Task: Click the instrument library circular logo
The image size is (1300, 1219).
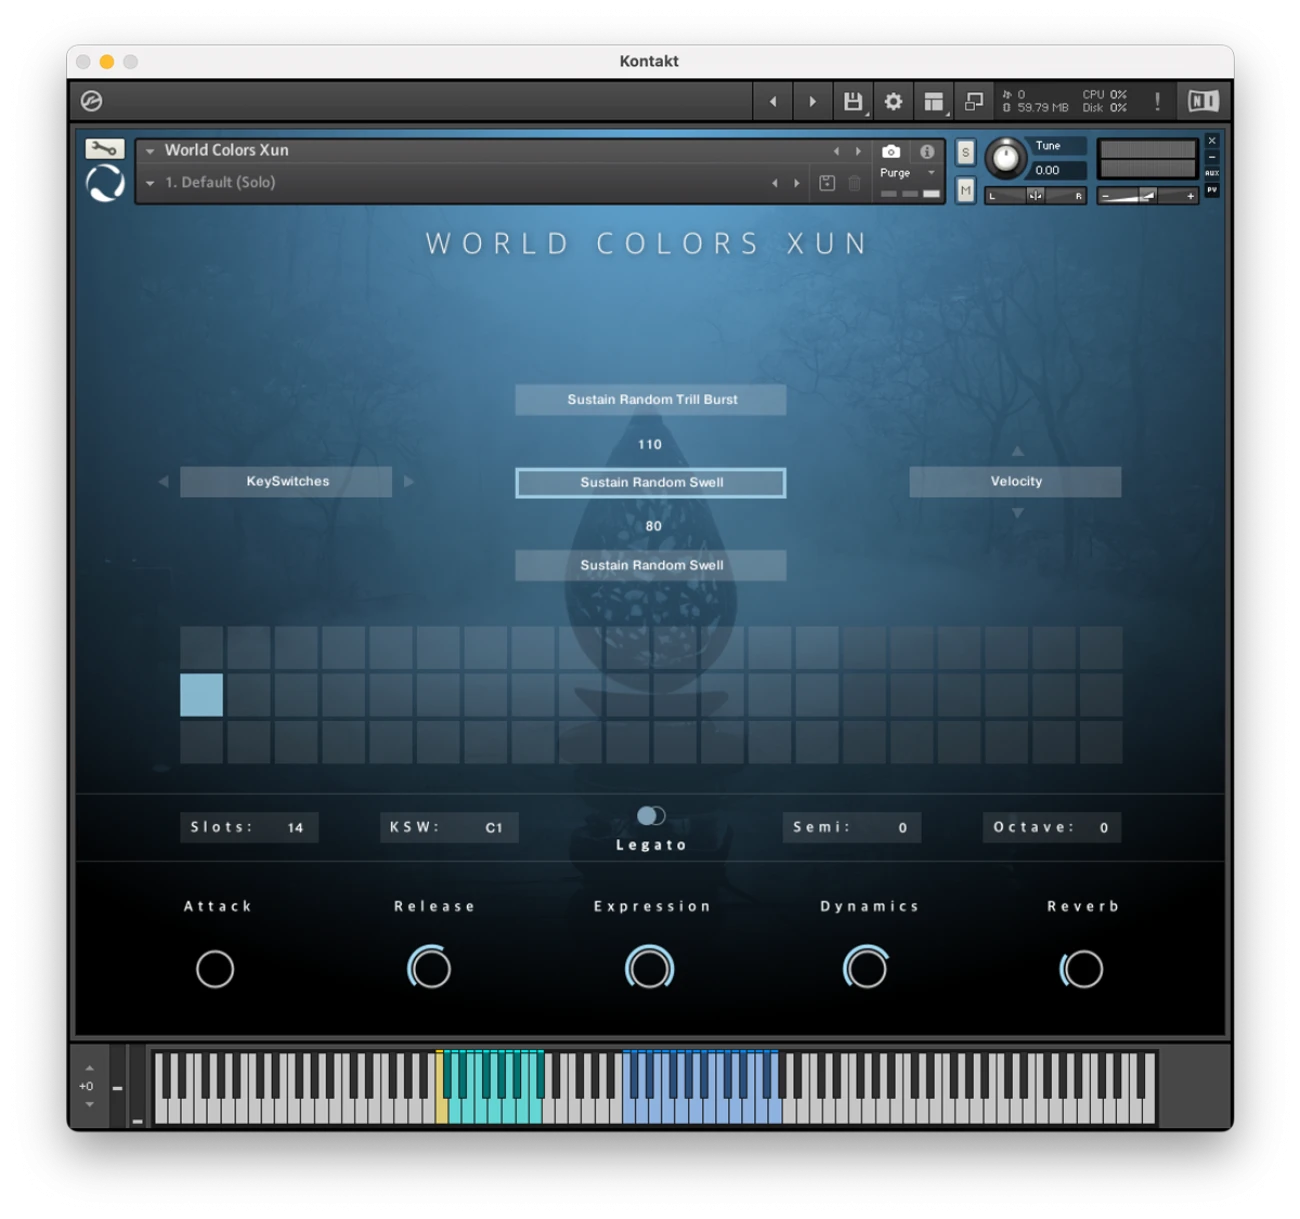Action: pyautogui.click(x=105, y=183)
